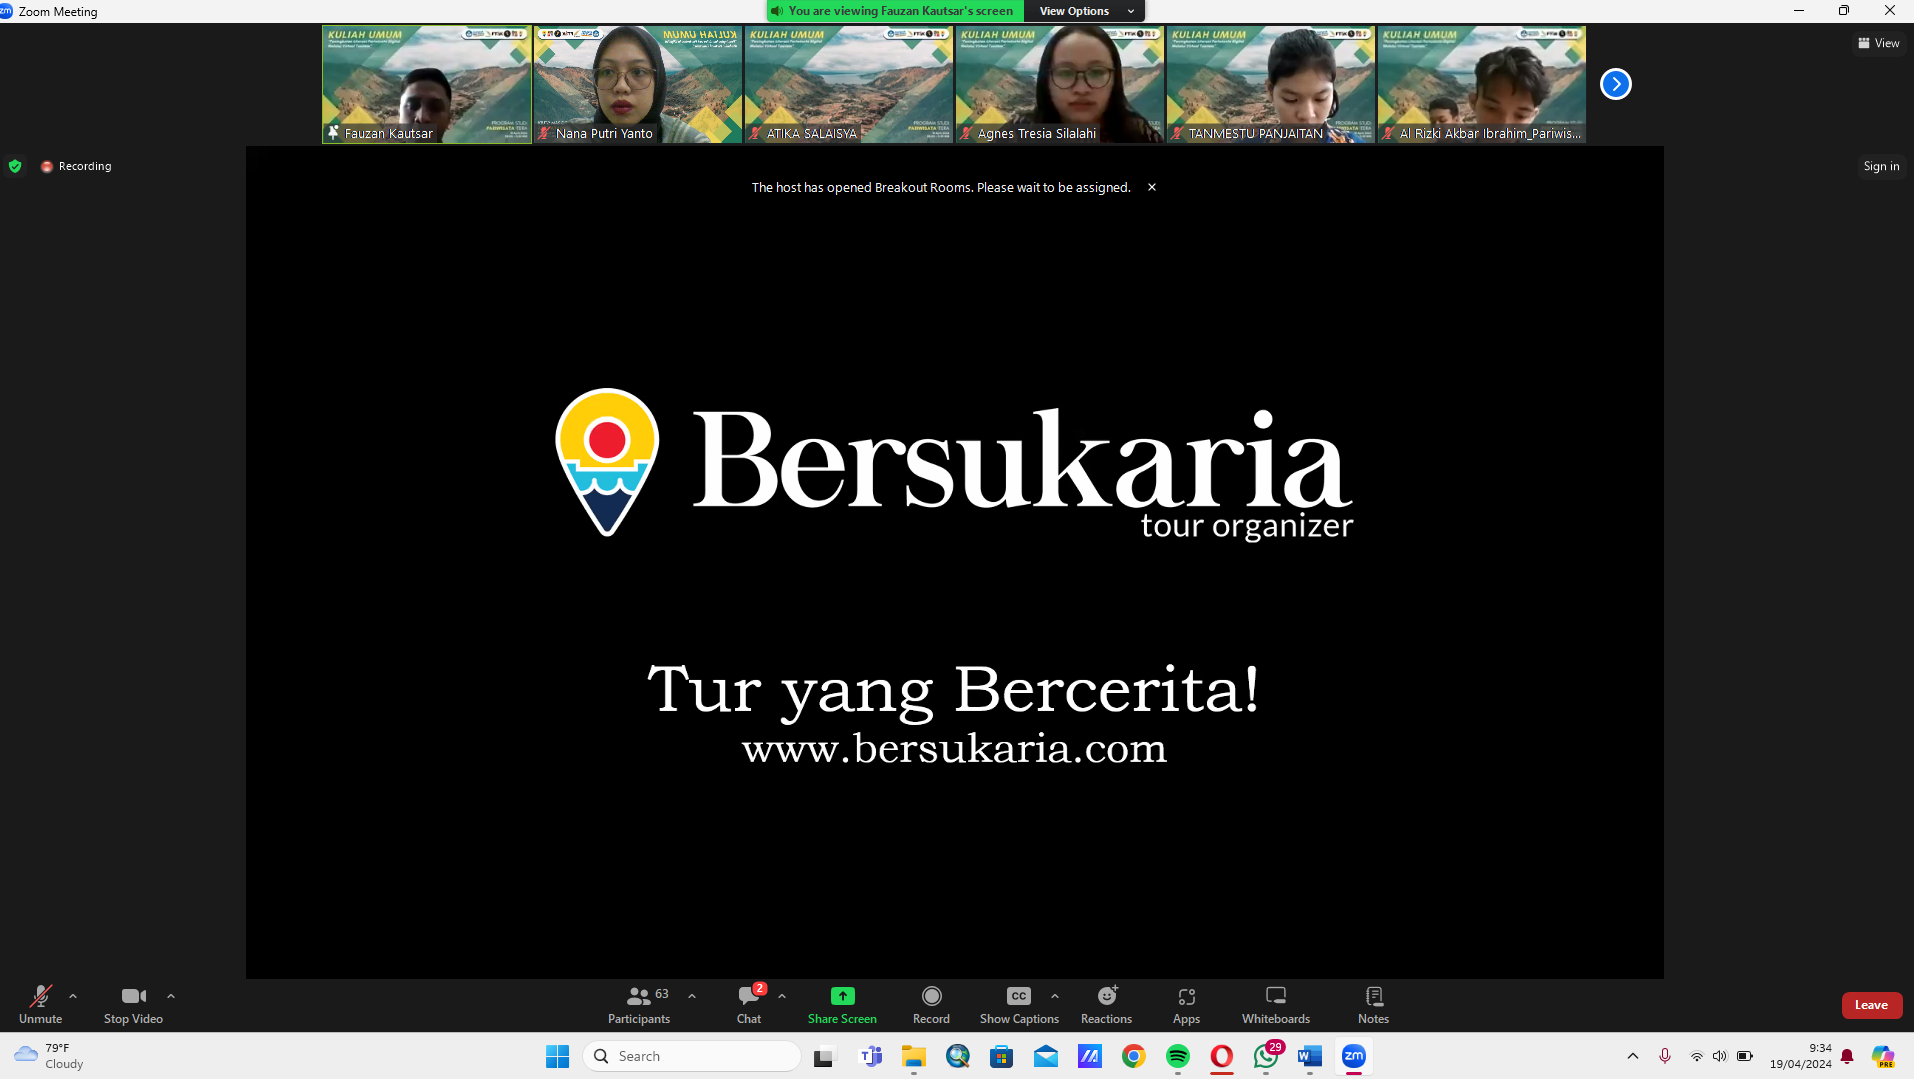This screenshot has height=1079, width=1914.
Task: Open the Participants panel
Action: click(639, 1004)
